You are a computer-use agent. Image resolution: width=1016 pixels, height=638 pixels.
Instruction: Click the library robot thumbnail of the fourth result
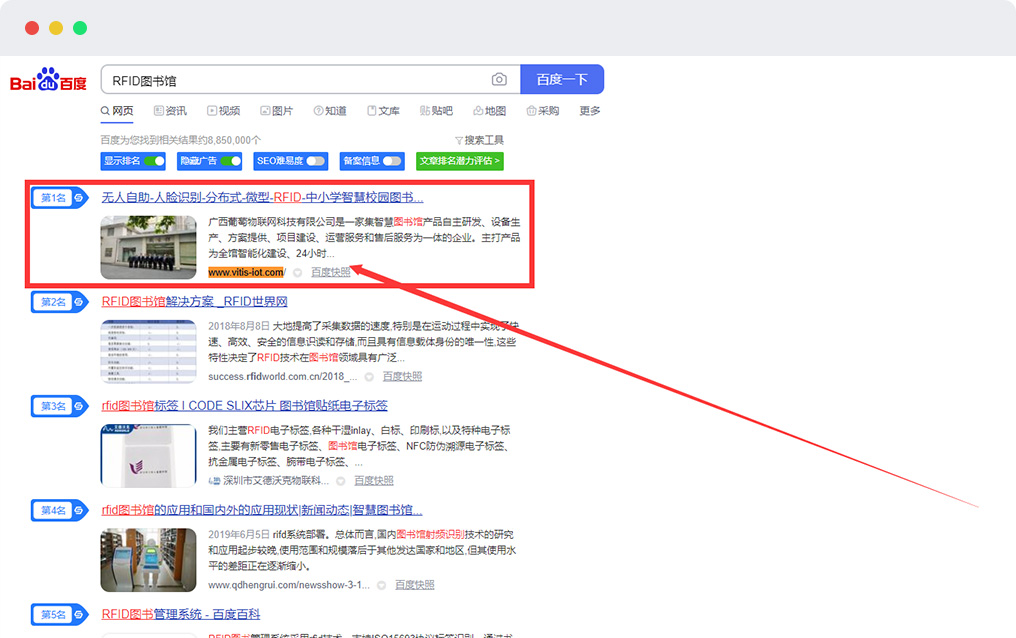coord(148,560)
